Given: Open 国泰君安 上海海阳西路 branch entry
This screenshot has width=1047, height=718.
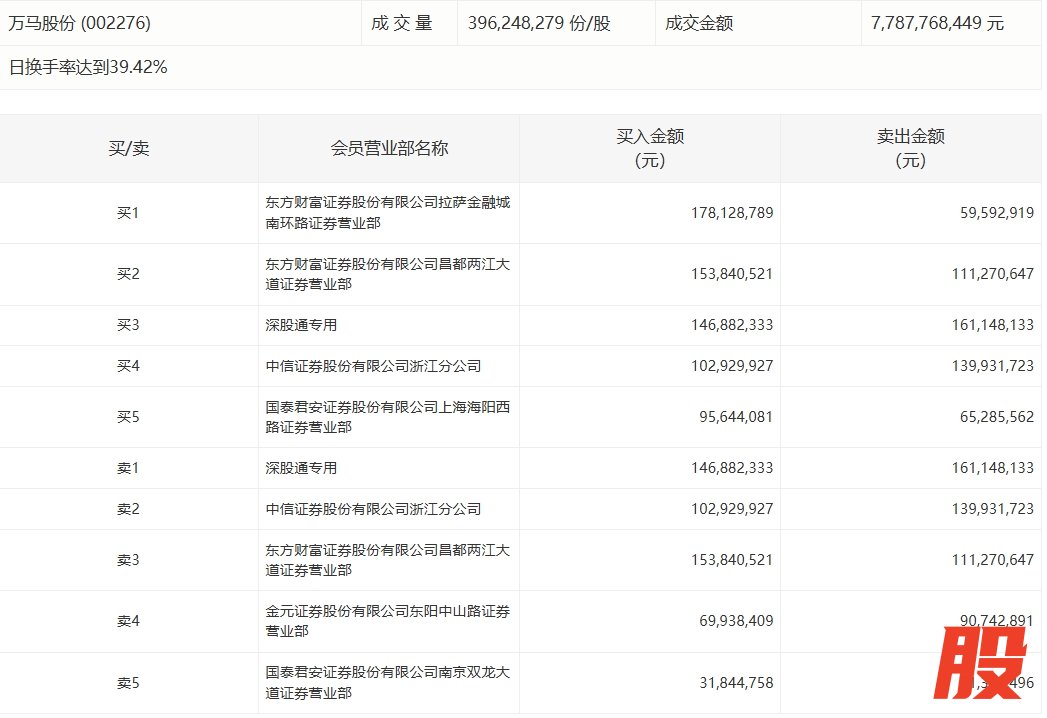Looking at the screenshot, I should tap(387, 417).
